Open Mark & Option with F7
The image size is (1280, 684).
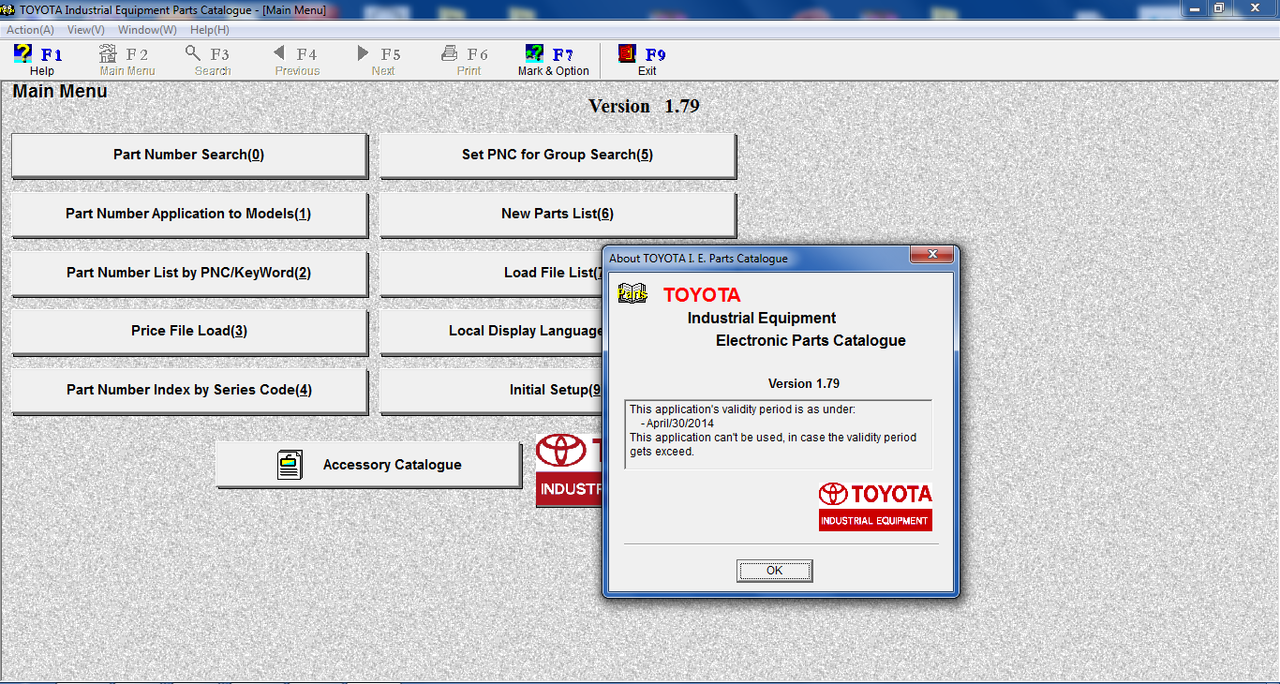[535, 54]
